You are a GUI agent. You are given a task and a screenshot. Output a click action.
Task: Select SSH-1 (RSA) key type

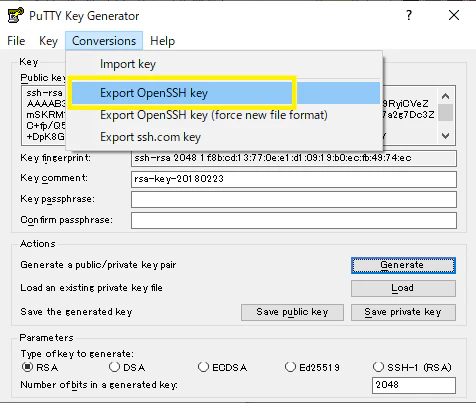378,367
